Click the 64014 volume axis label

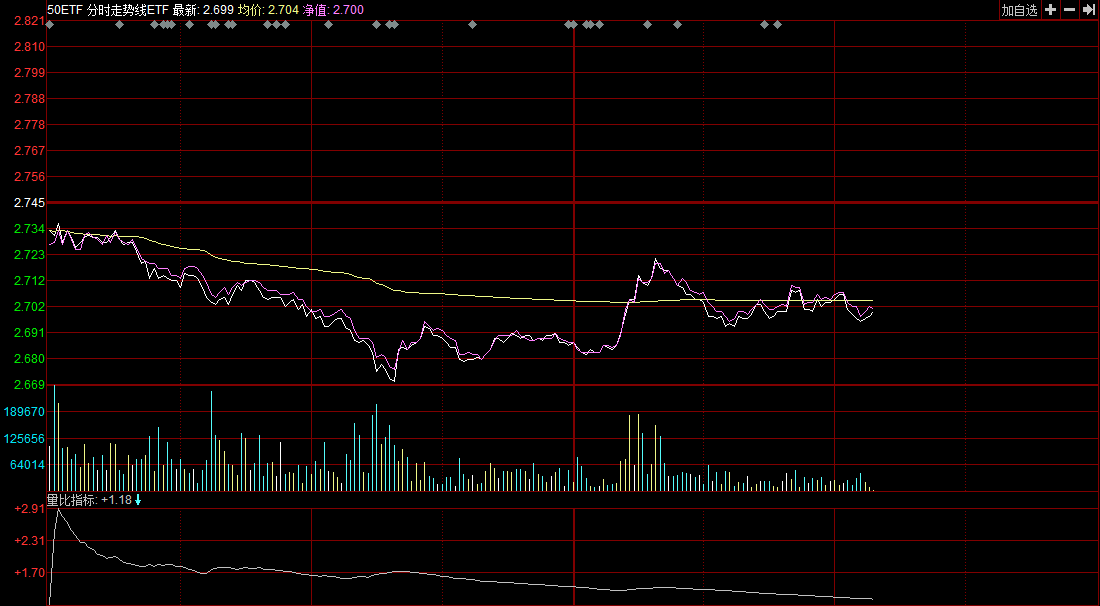[27, 464]
